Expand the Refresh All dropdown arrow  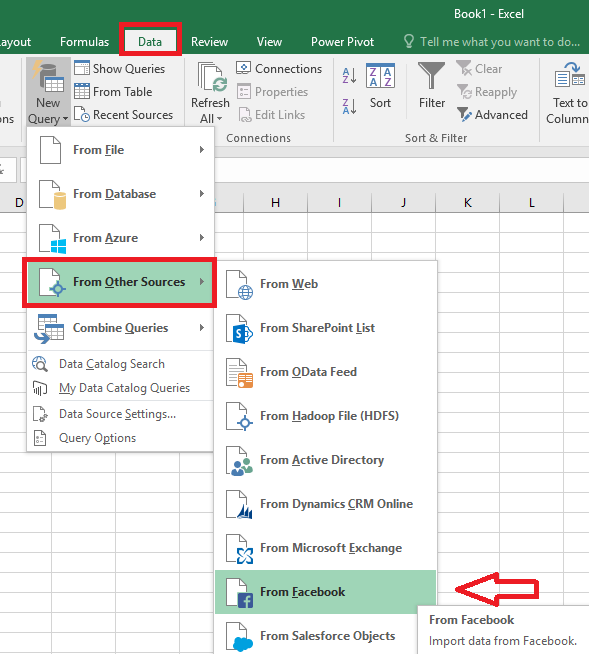219,119
